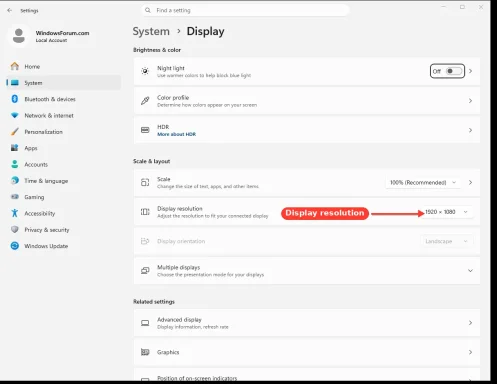Open the Graphics settings row
This screenshot has height=384, width=497.
[307, 352]
